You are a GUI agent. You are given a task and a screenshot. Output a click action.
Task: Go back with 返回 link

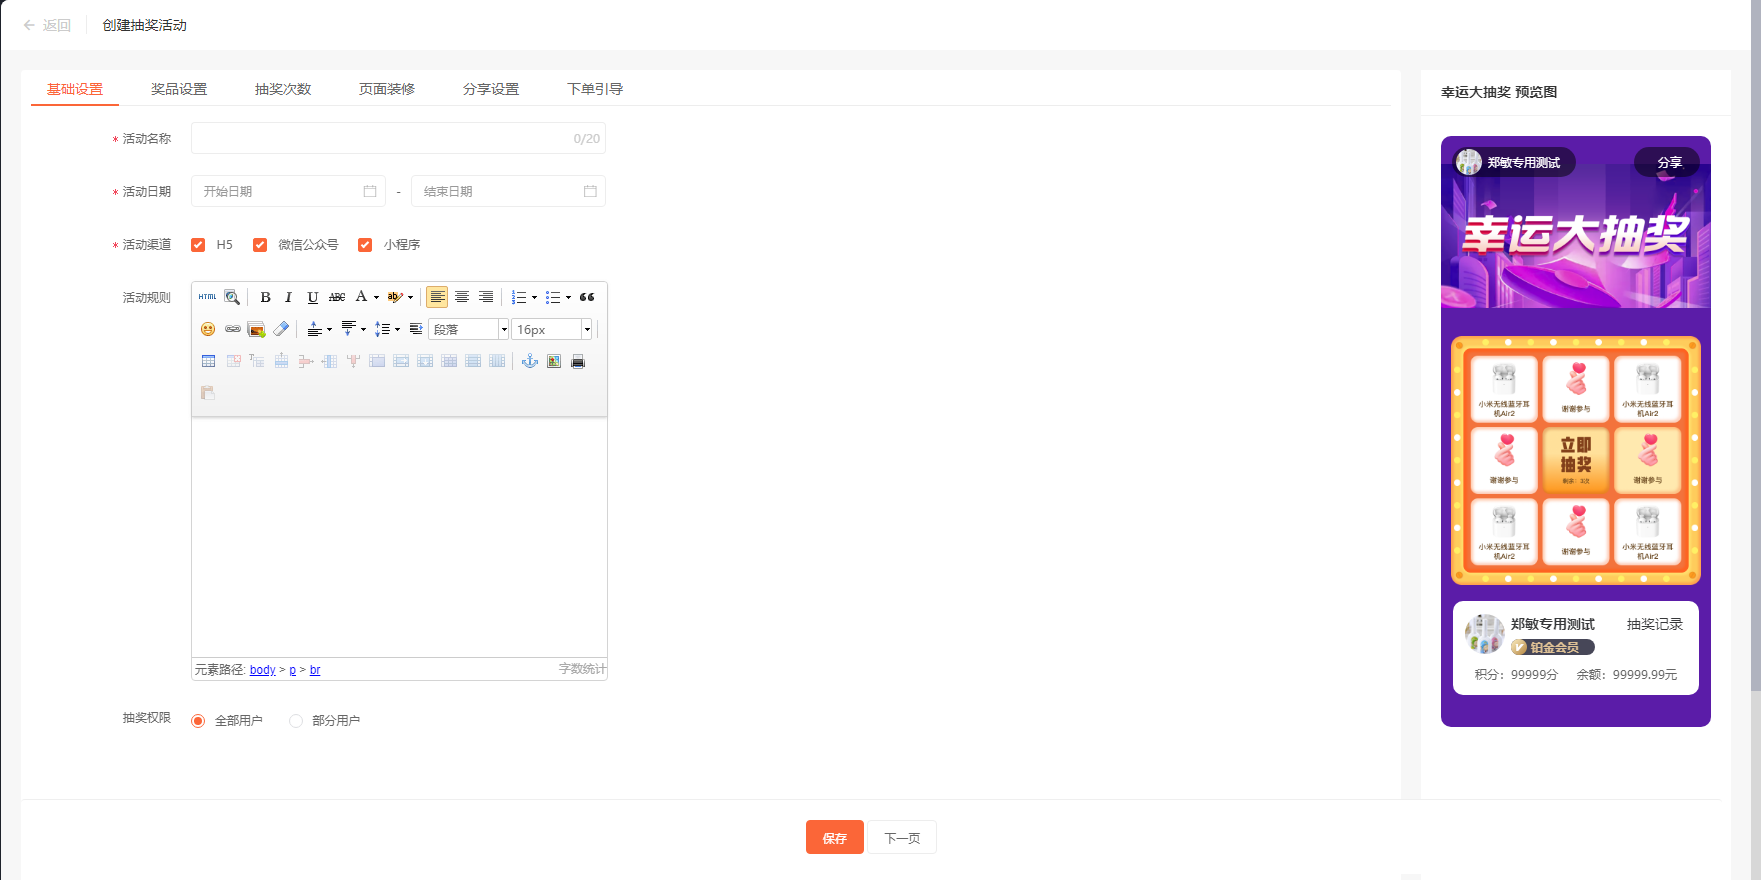(x=47, y=25)
